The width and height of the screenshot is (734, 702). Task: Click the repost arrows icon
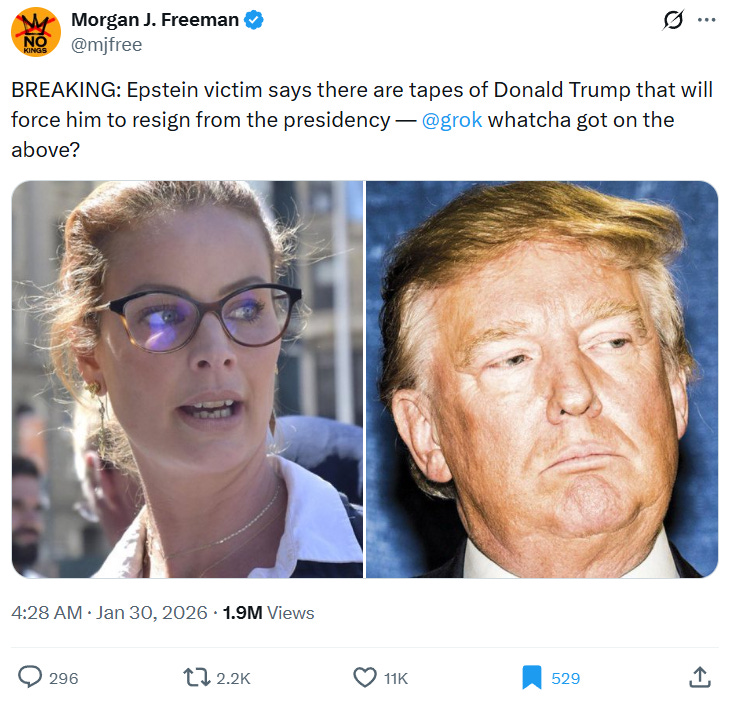[197, 678]
